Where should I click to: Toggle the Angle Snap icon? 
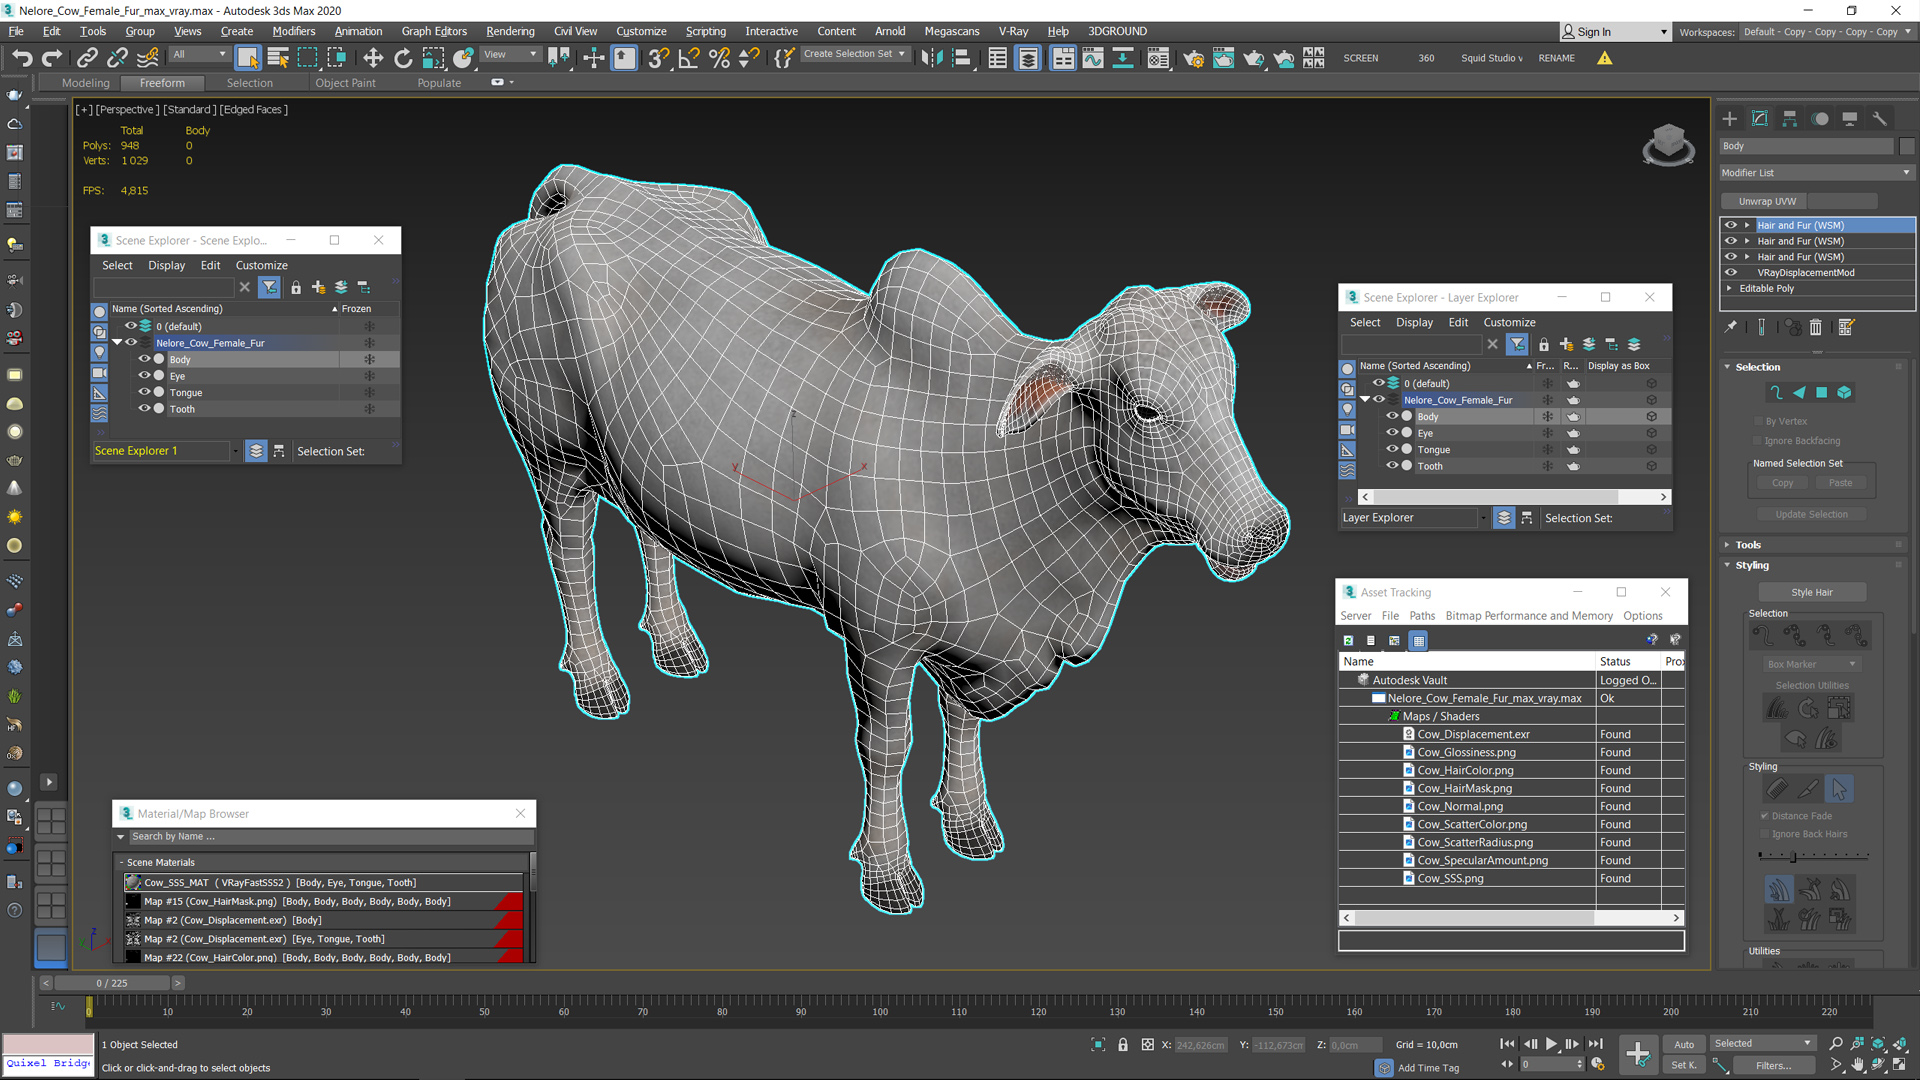pyautogui.click(x=689, y=58)
